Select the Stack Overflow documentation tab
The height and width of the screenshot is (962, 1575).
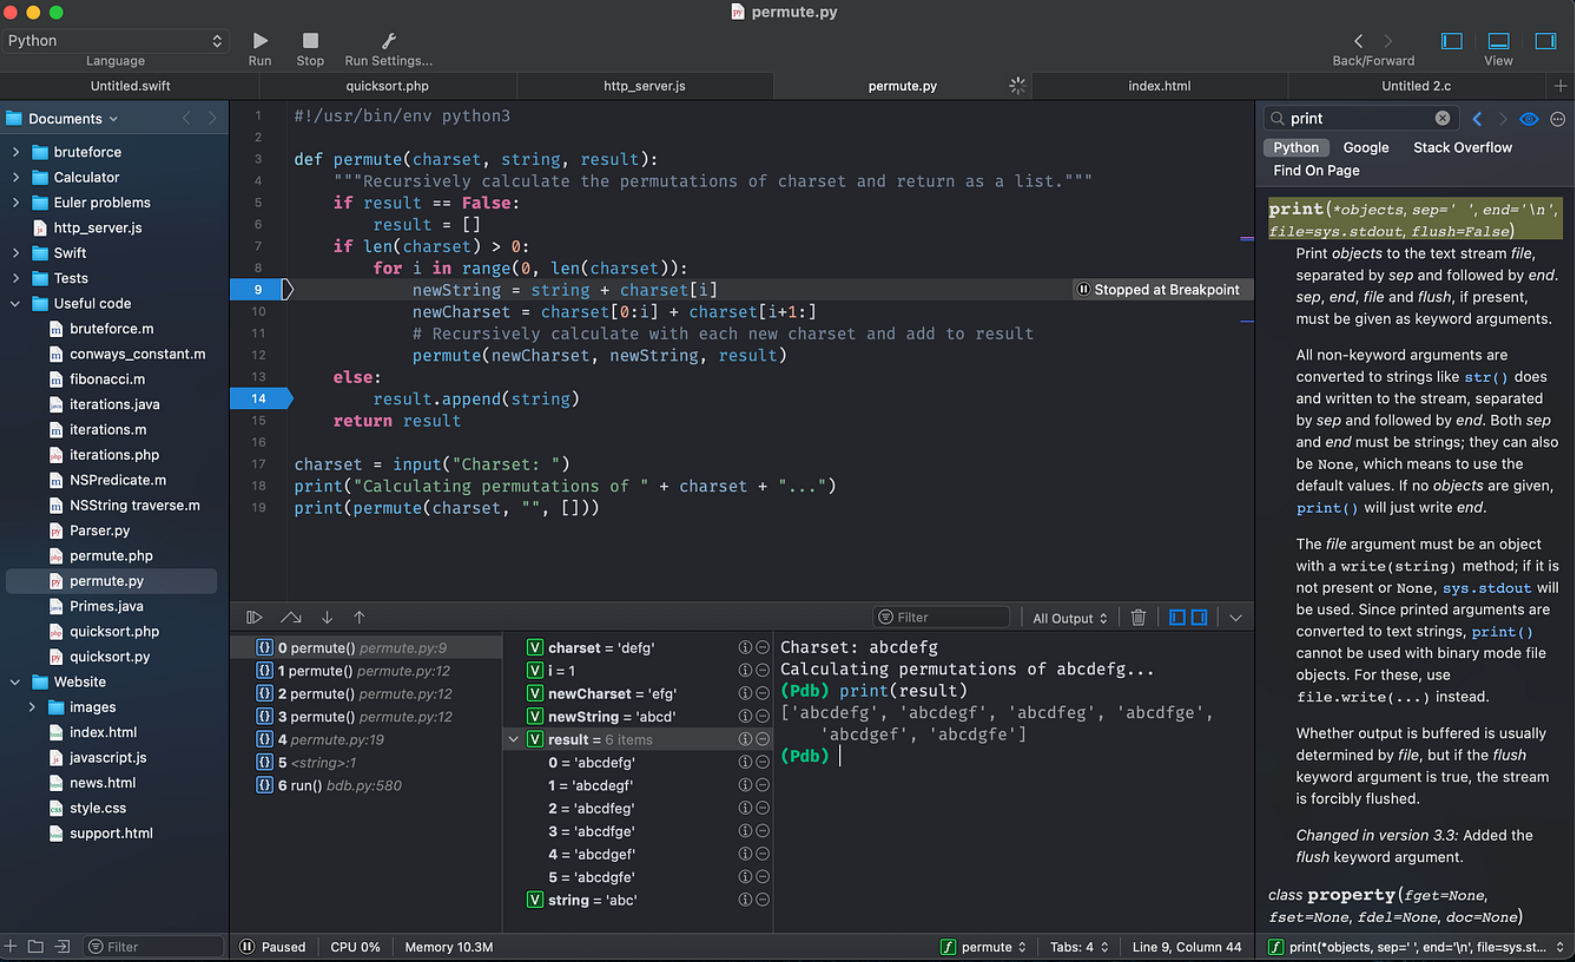1462,148
